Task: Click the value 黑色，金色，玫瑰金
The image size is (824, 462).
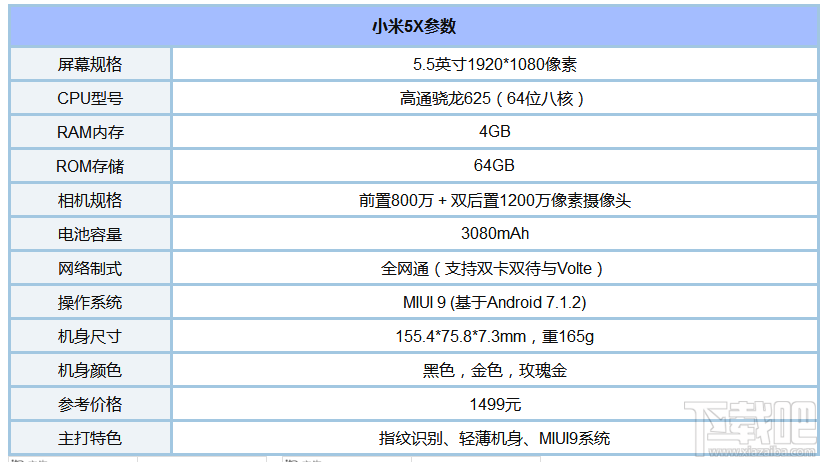Action: coord(495,370)
